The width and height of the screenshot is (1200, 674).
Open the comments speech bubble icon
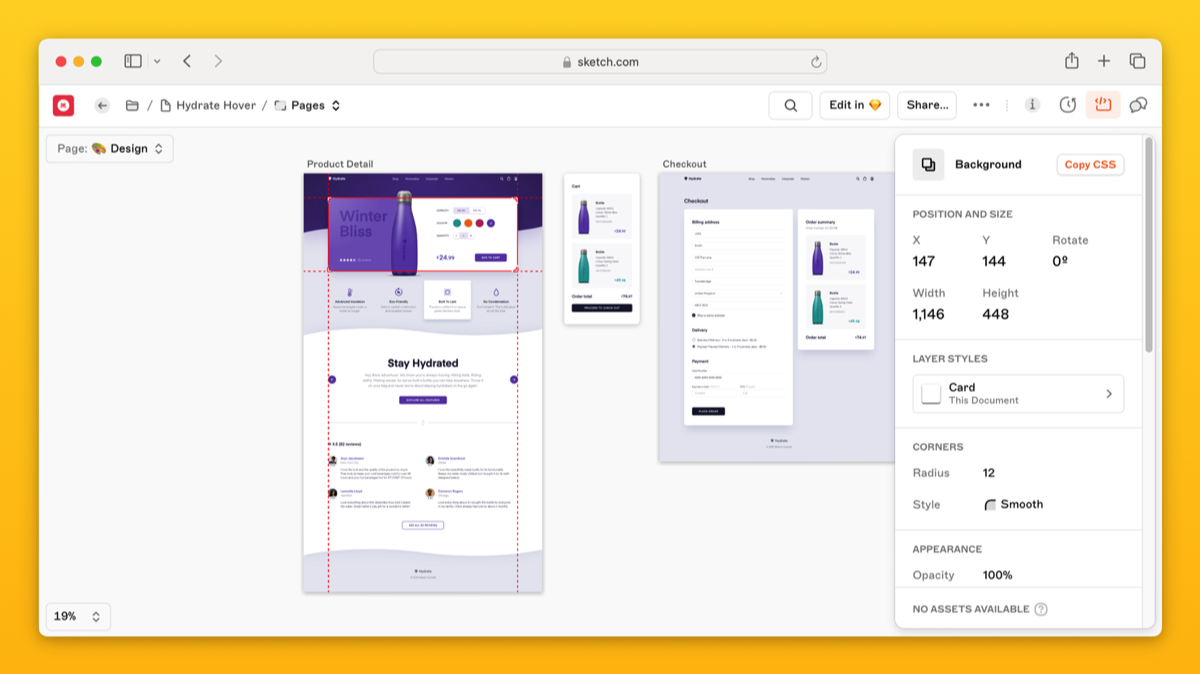click(x=1138, y=105)
